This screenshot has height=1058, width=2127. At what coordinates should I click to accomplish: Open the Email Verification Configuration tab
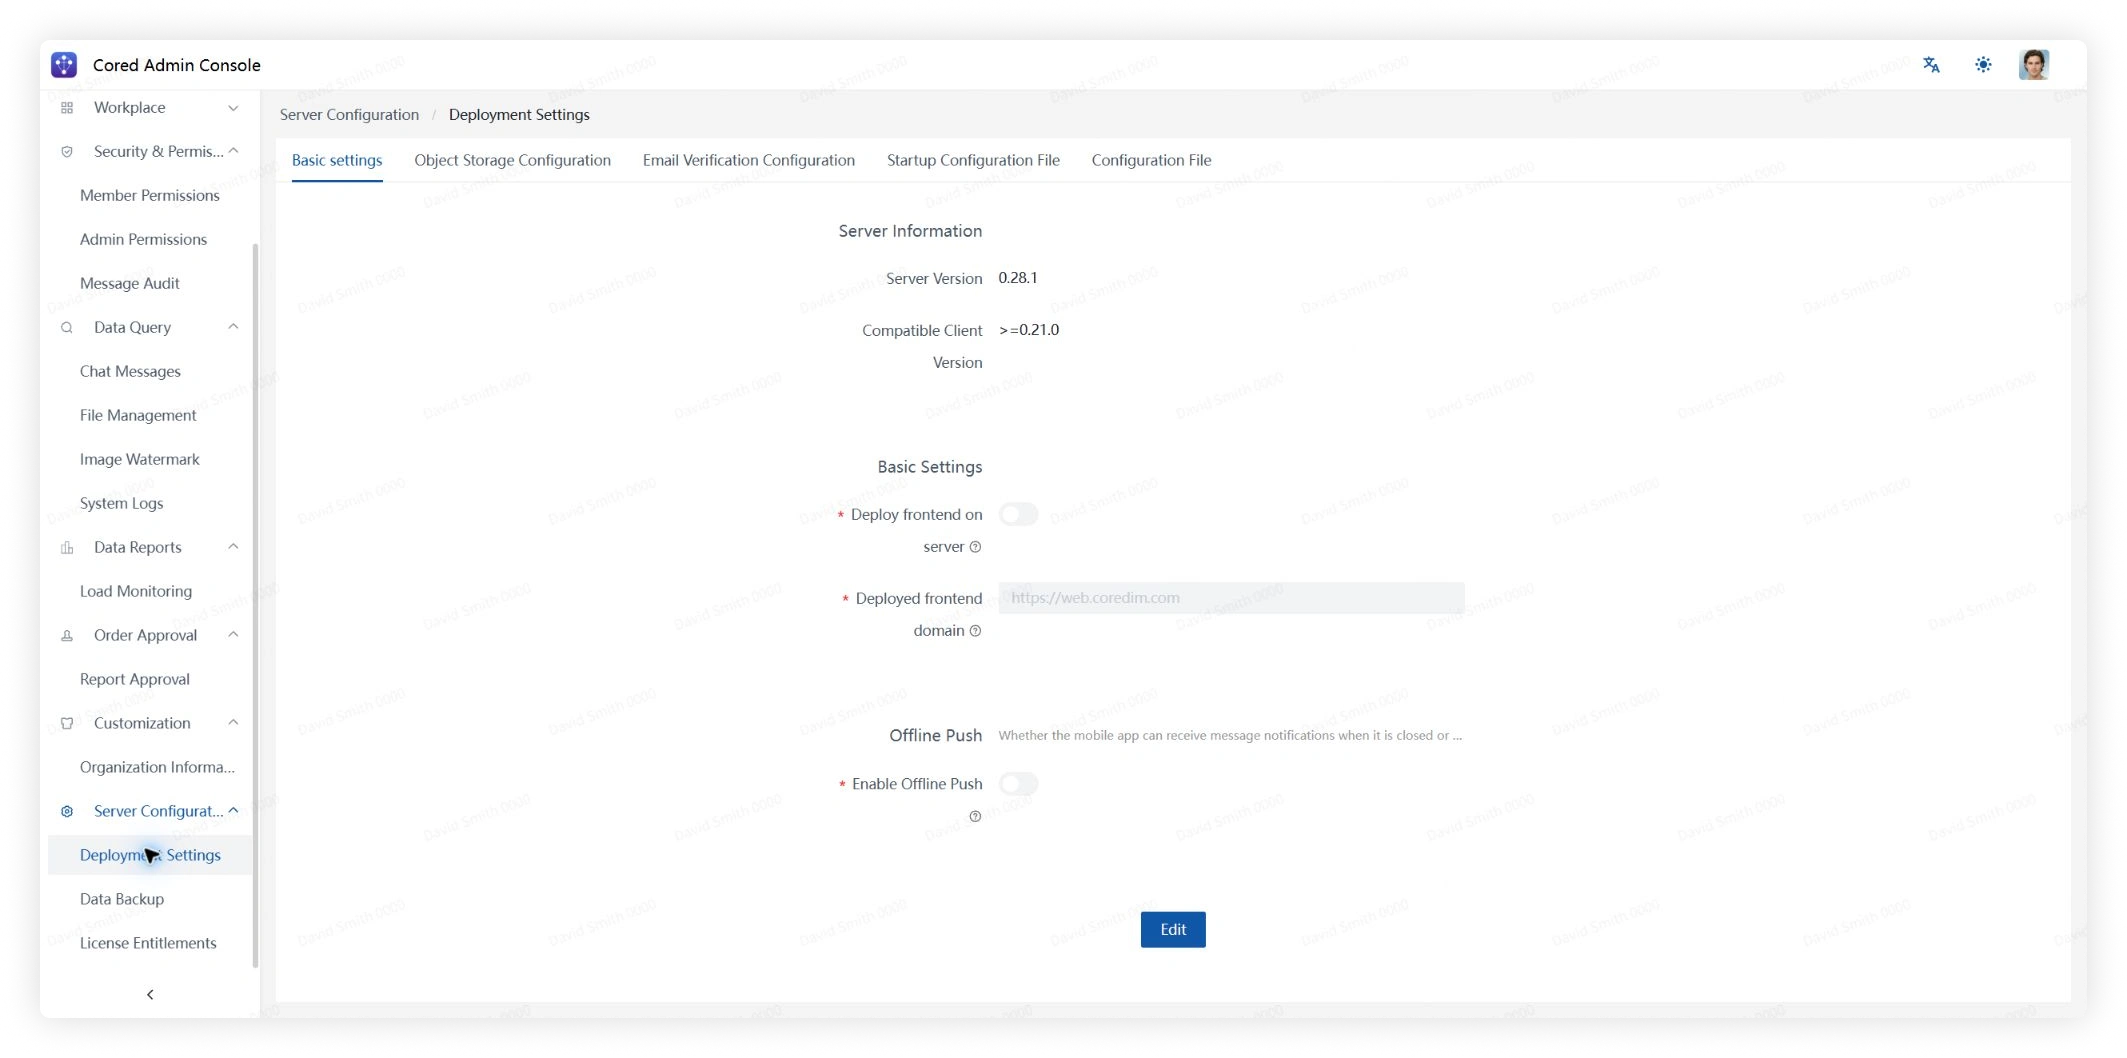pyautogui.click(x=749, y=160)
